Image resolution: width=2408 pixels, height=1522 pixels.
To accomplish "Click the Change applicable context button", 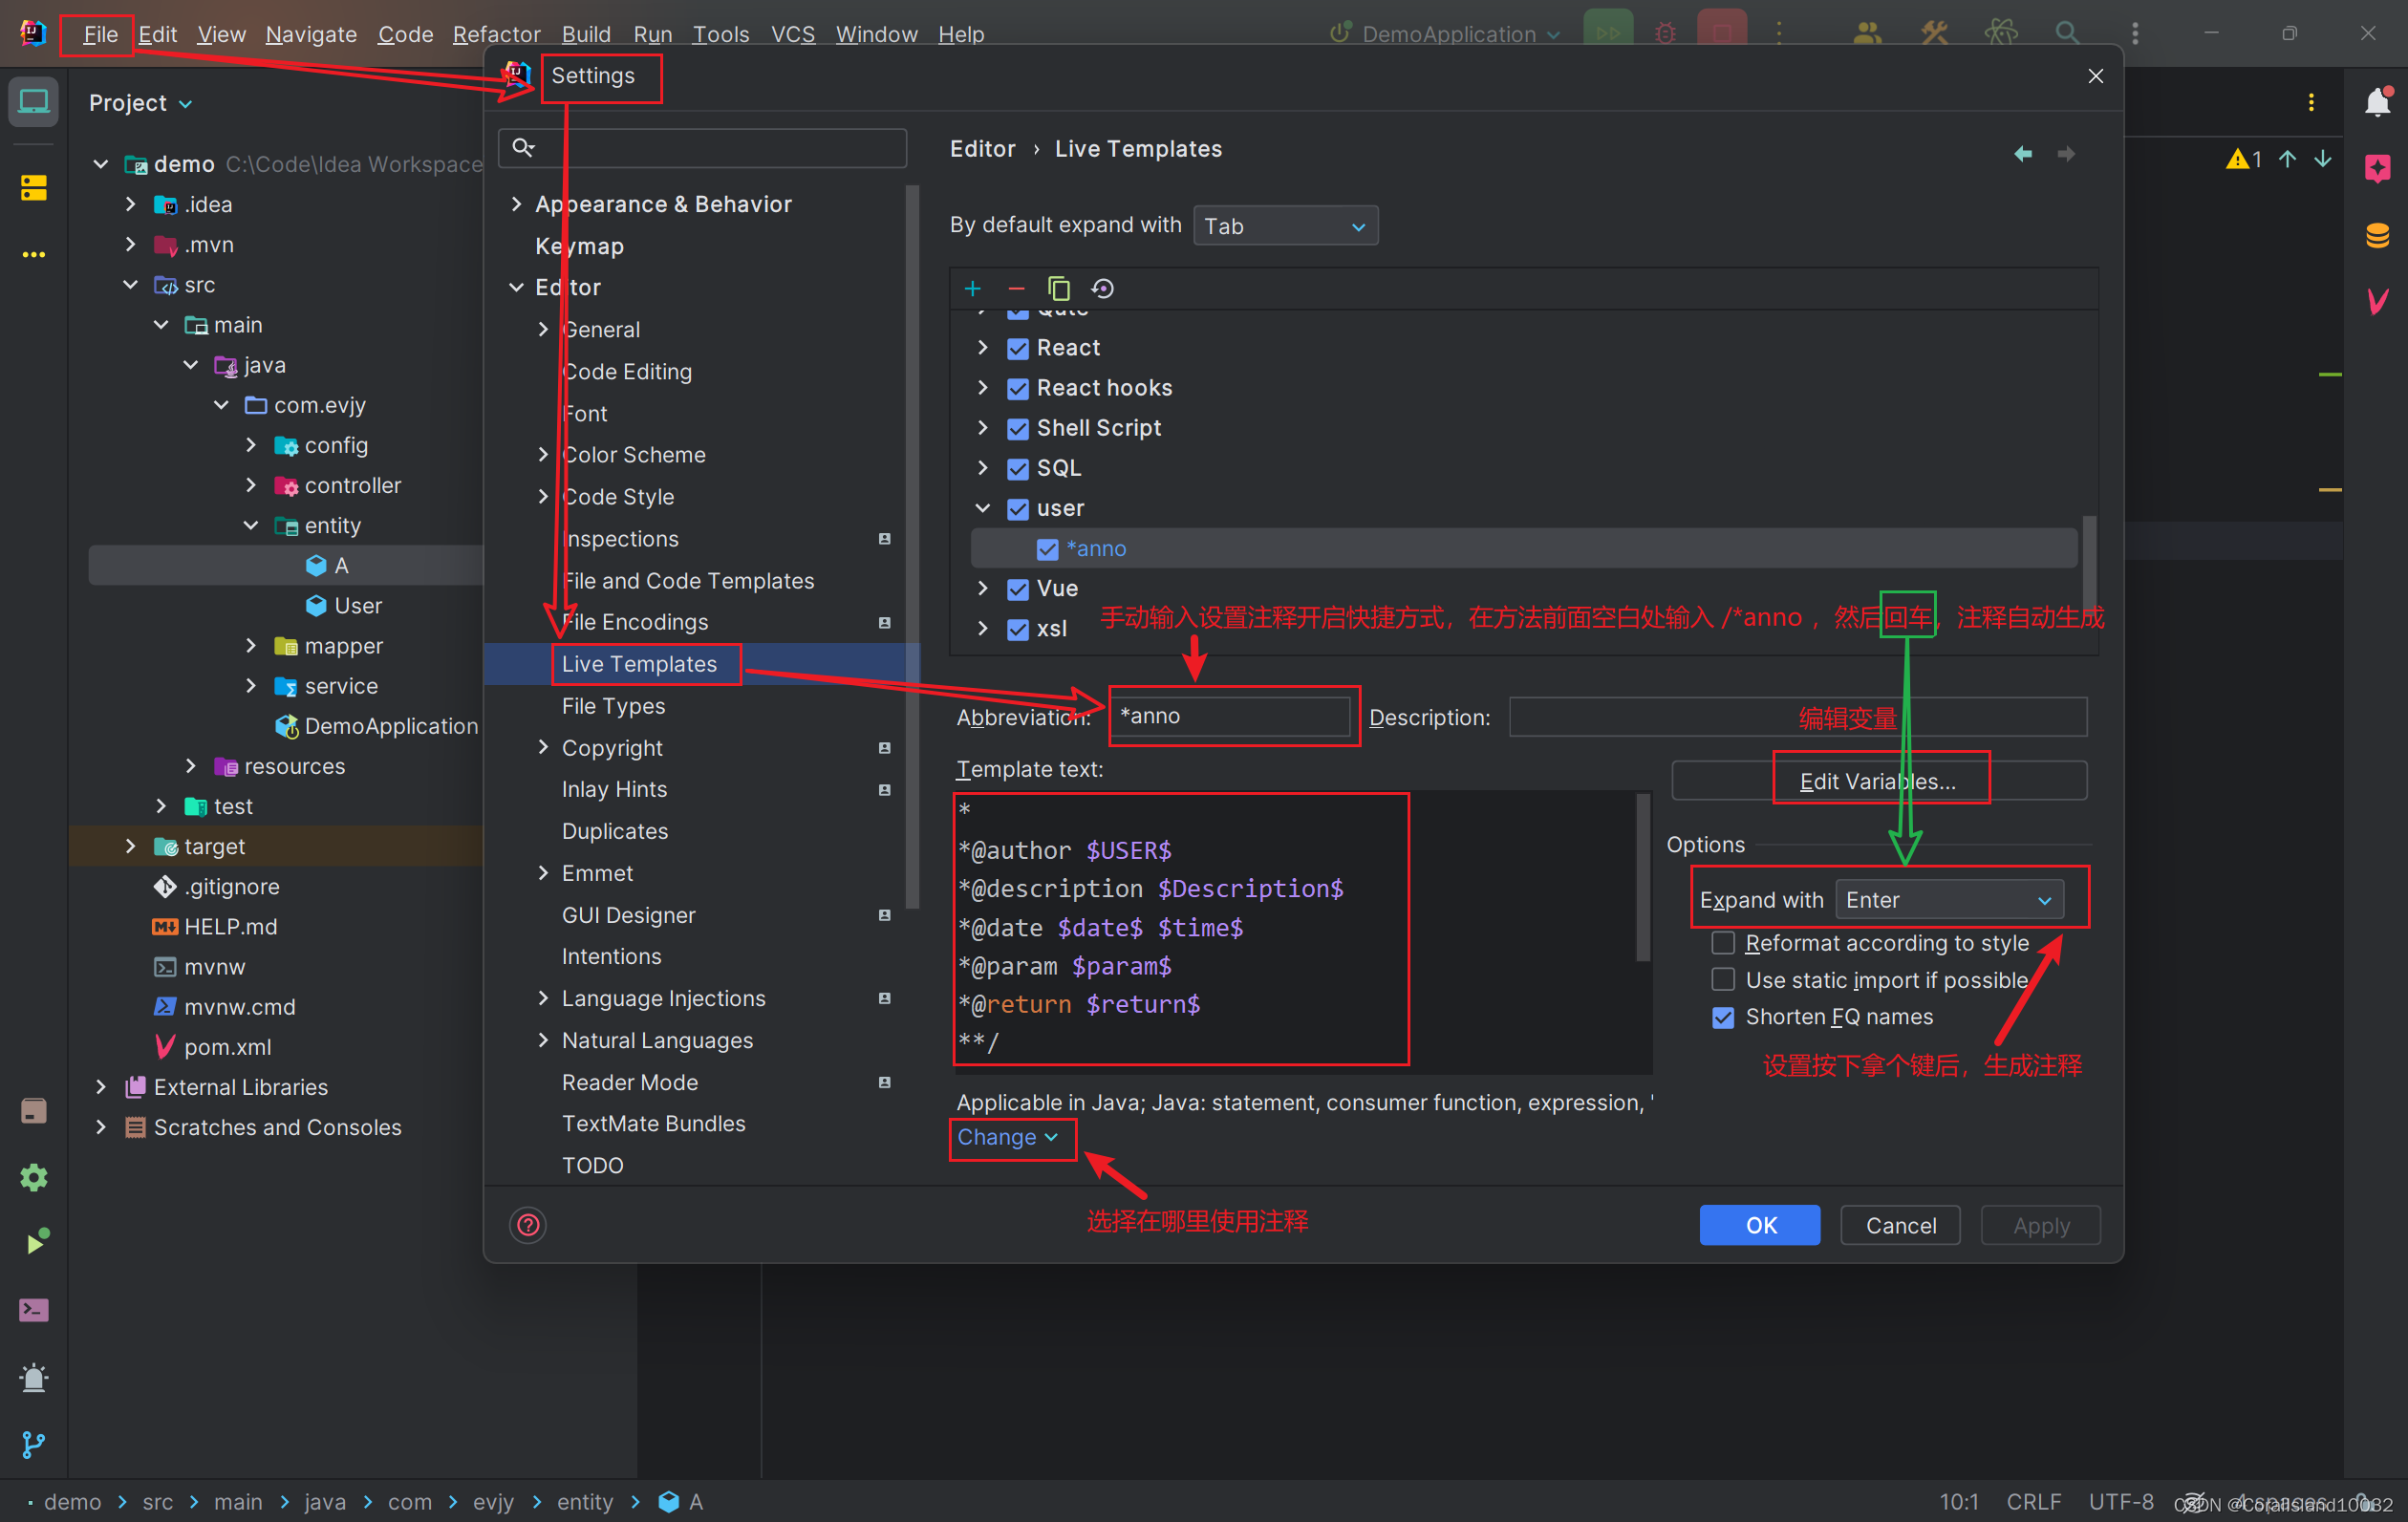I will coord(1003,1136).
